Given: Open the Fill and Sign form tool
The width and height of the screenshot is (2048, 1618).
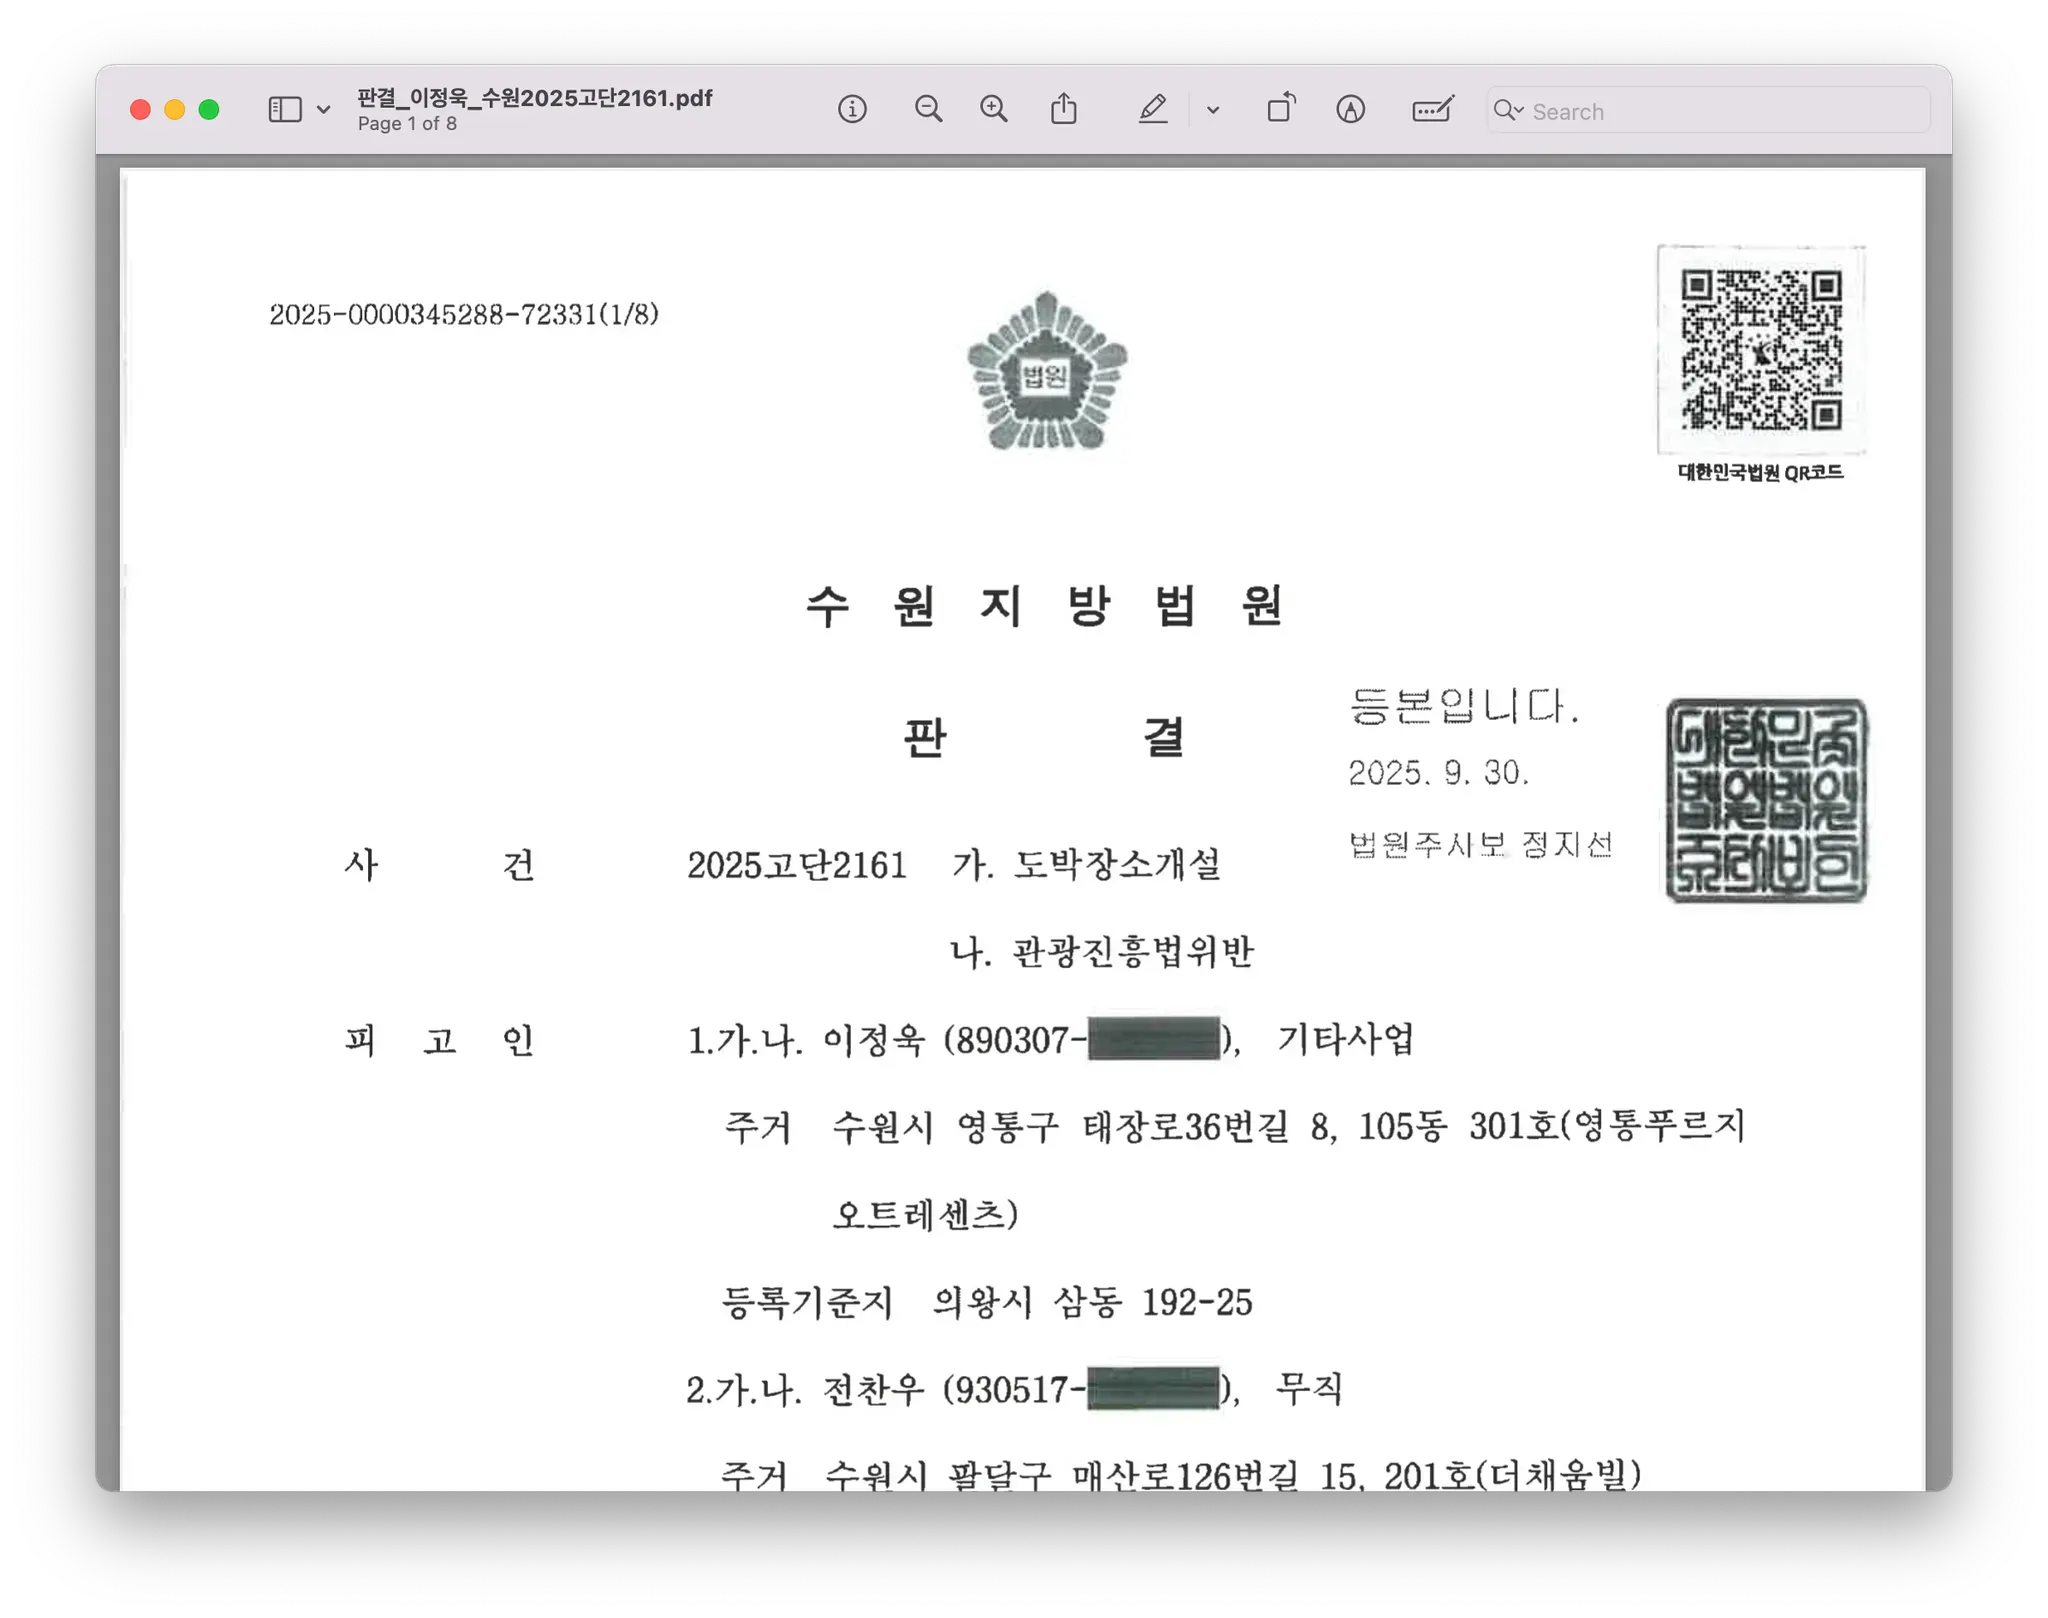Looking at the screenshot, I should coord(1431,110).
